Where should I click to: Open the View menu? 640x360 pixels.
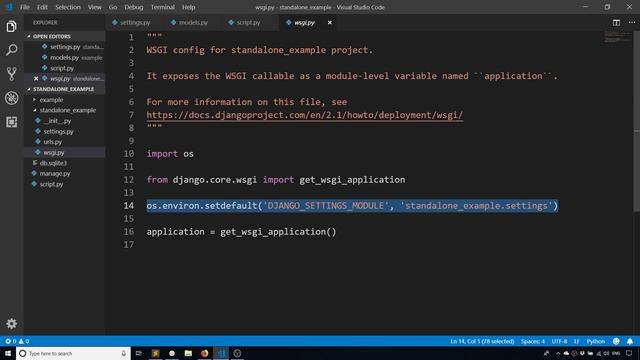(94, 7)
